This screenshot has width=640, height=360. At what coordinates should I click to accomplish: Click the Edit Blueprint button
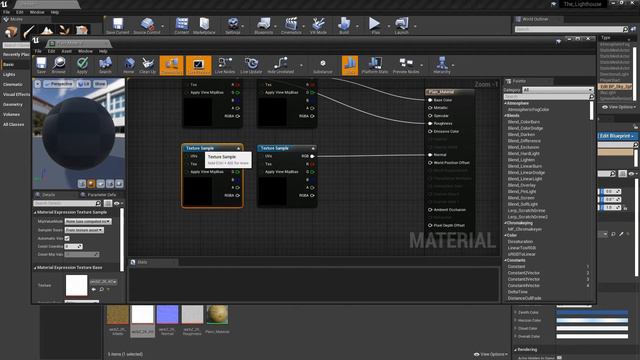(616, 136)
